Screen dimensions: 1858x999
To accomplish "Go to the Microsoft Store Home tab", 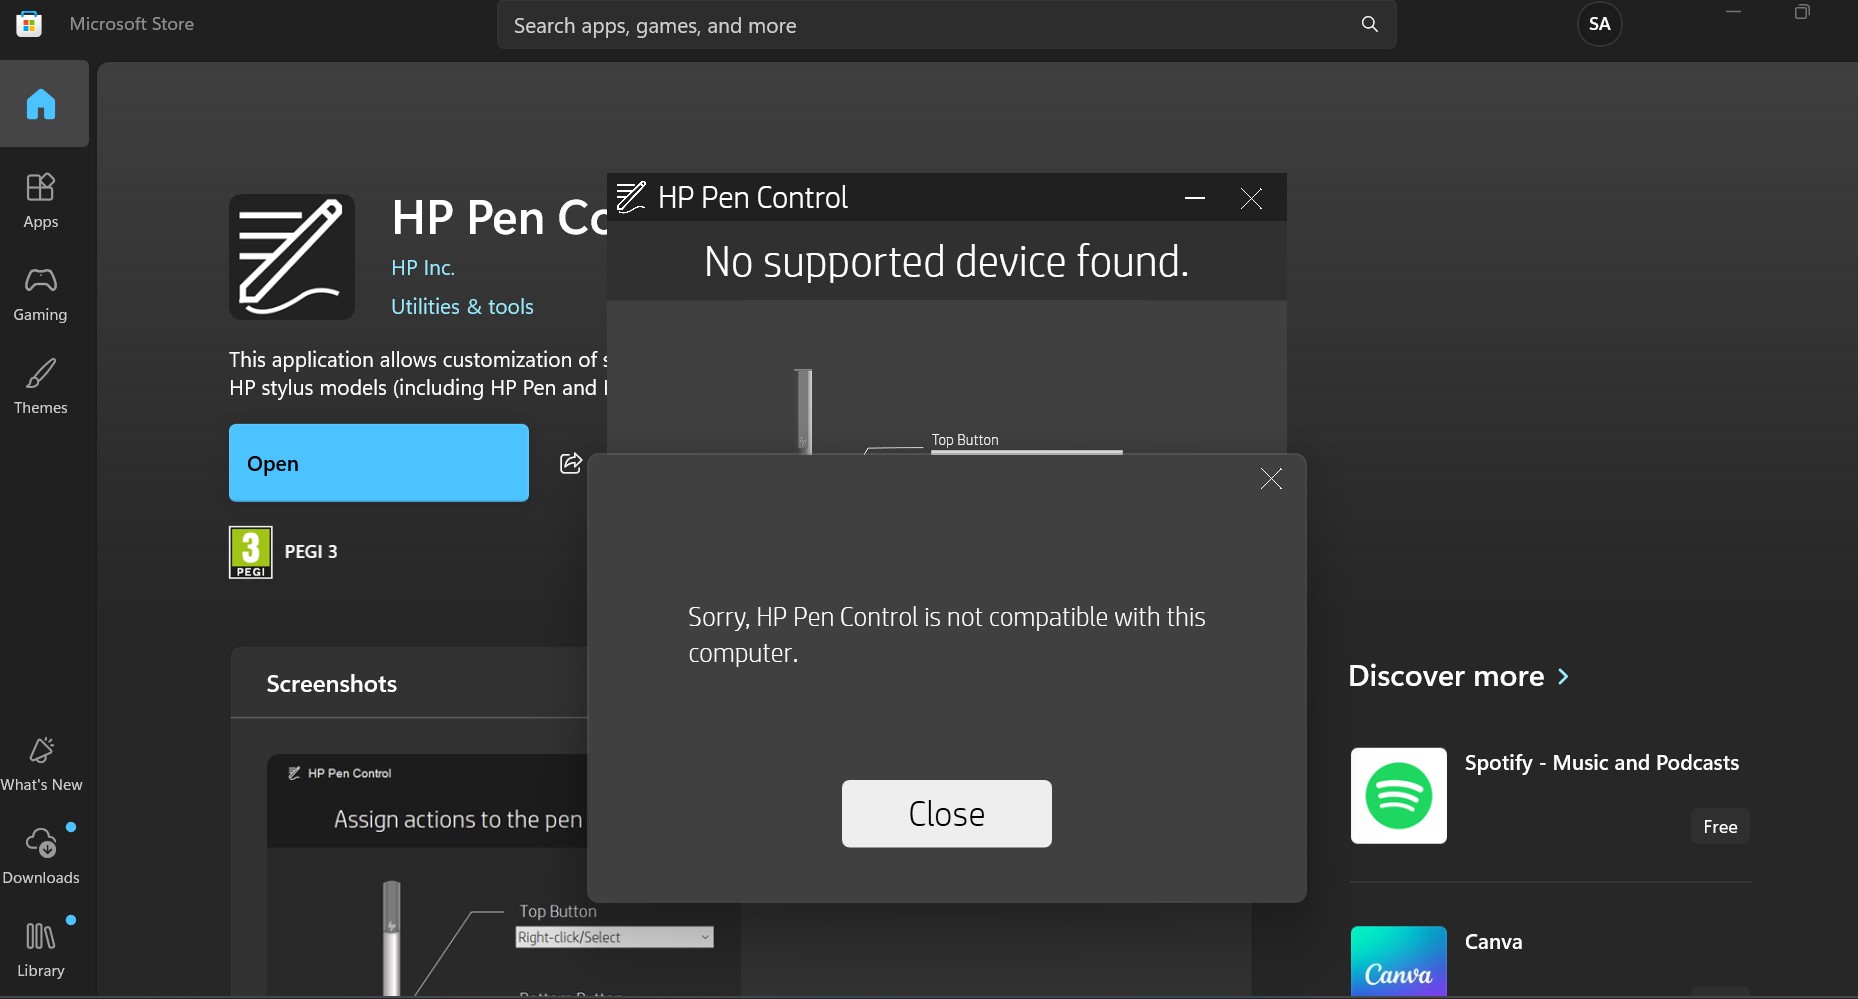I will point(42,104).
